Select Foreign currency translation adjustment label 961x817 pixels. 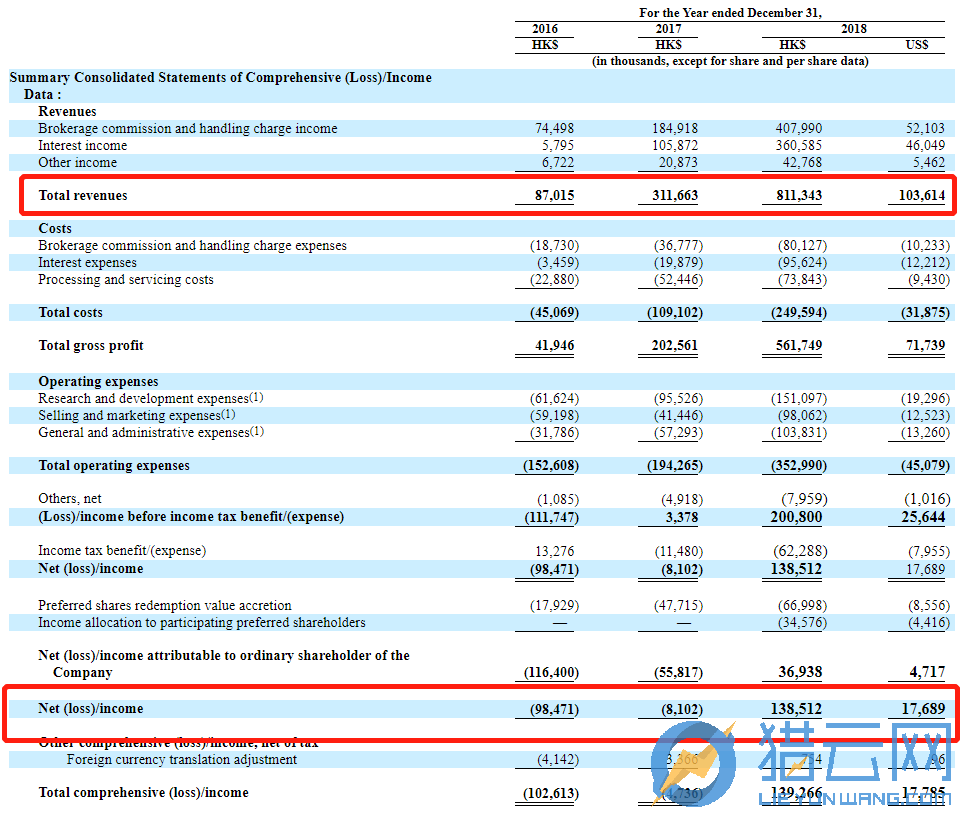tap(182, 760)
